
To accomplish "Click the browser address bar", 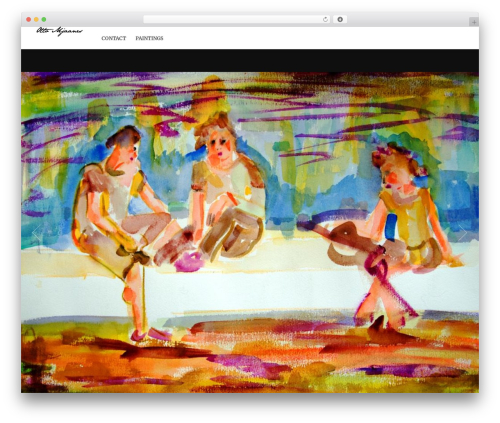I will point(237,19).
